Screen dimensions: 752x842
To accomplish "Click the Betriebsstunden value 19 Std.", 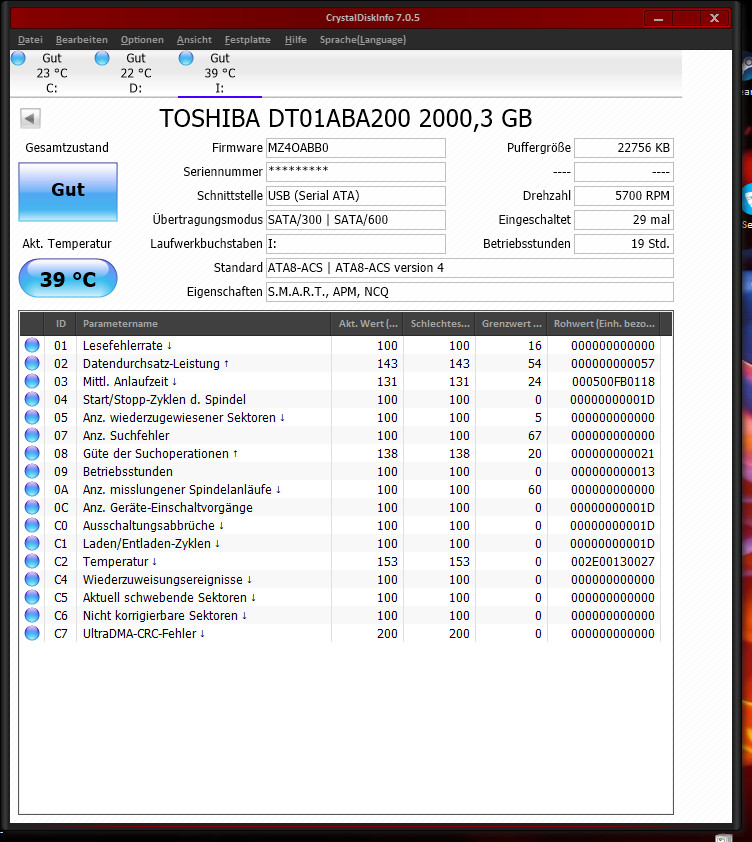I will [x=624, y=244].
